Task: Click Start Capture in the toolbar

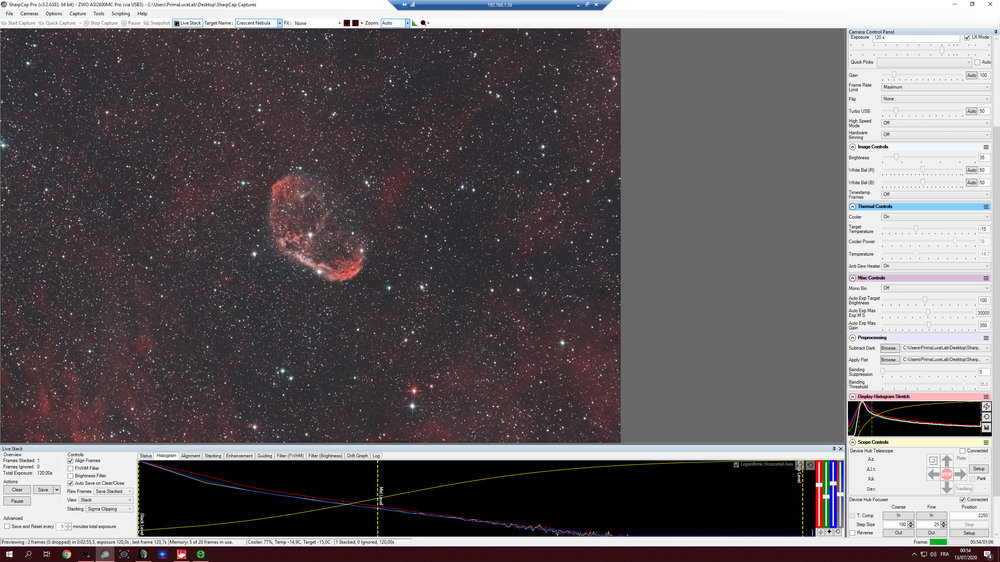Action: point(18,23)
